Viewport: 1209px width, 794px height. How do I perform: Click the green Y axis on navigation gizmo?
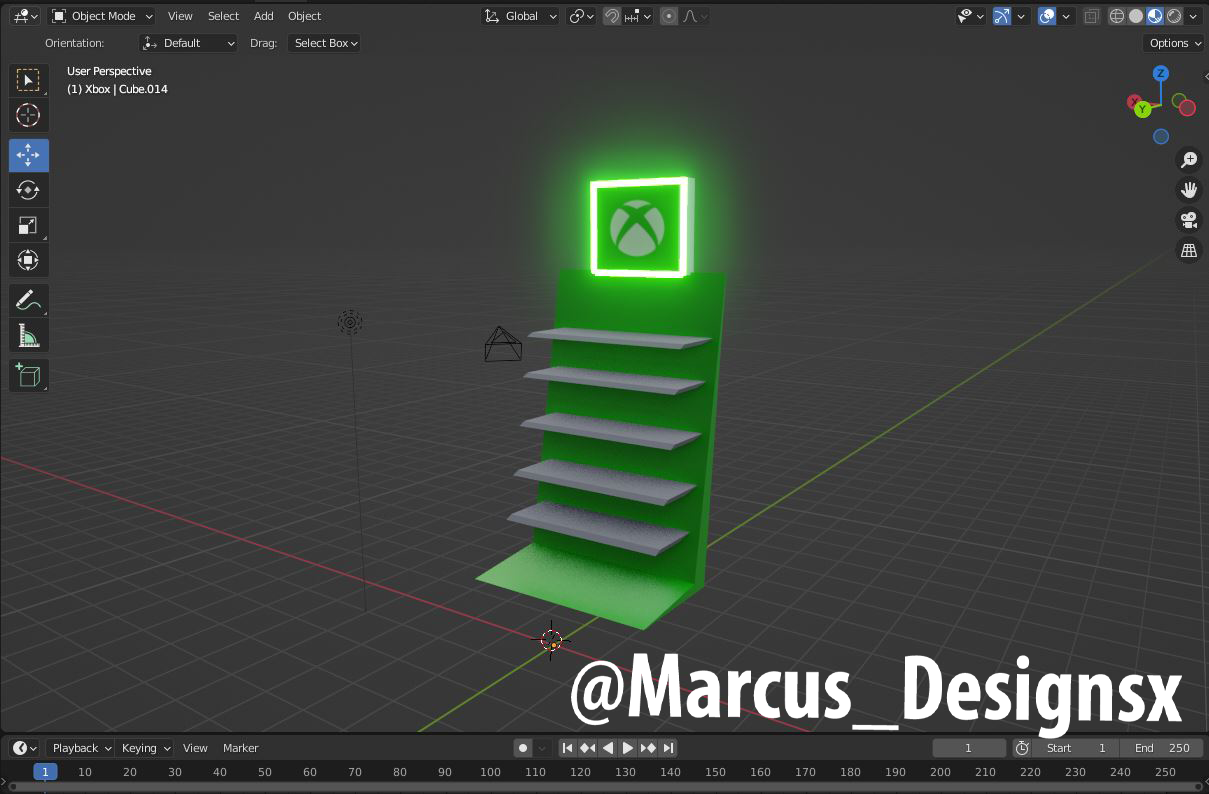tap(1143, 109)
